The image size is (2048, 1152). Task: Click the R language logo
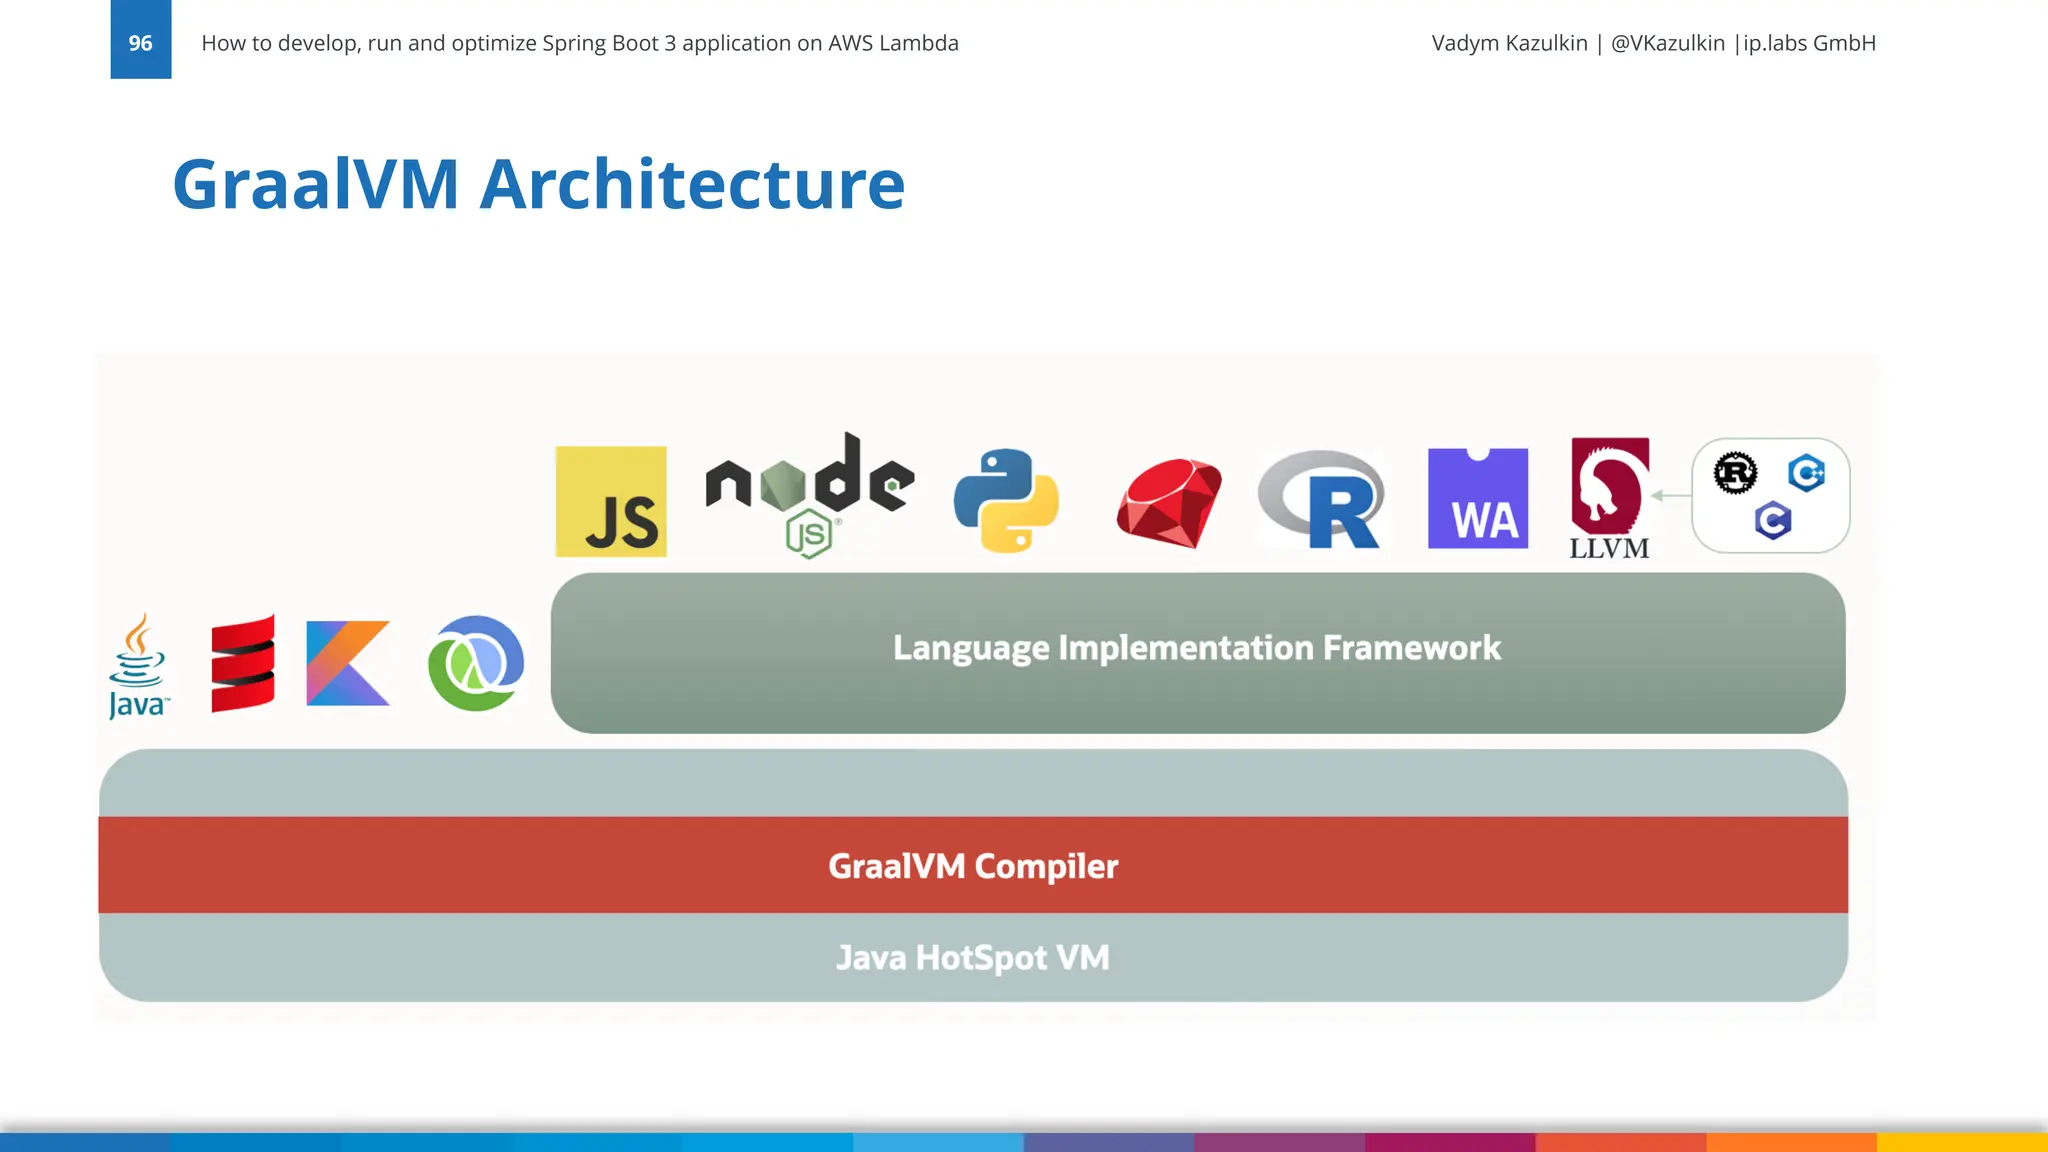tap(1322, 500)
